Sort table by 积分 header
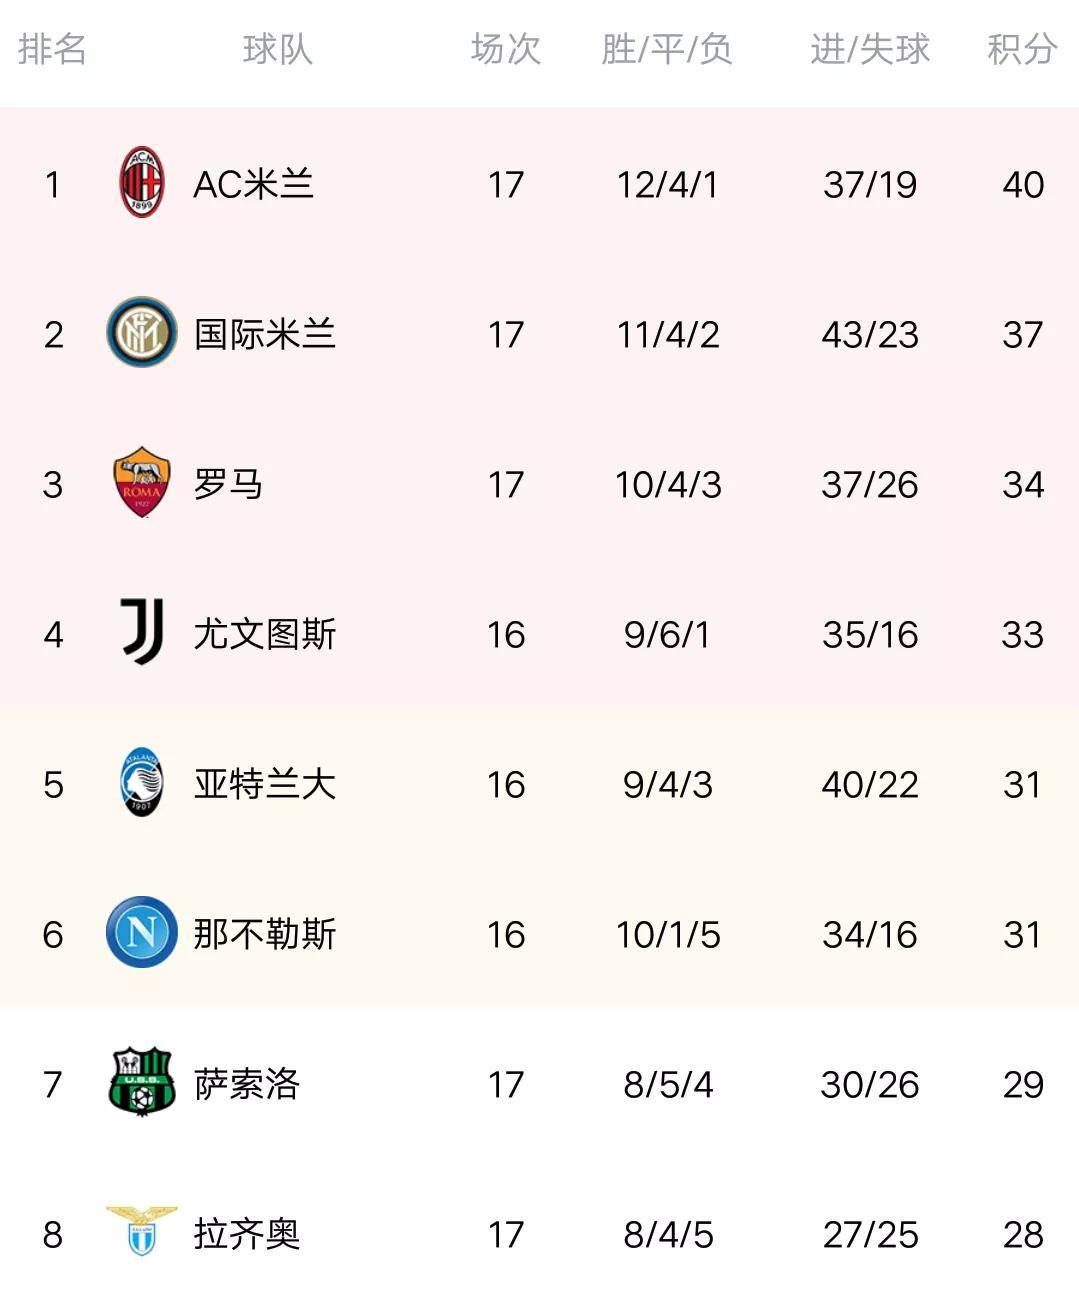This screenshot has height=1295, width=1079. pos(1022,49)
